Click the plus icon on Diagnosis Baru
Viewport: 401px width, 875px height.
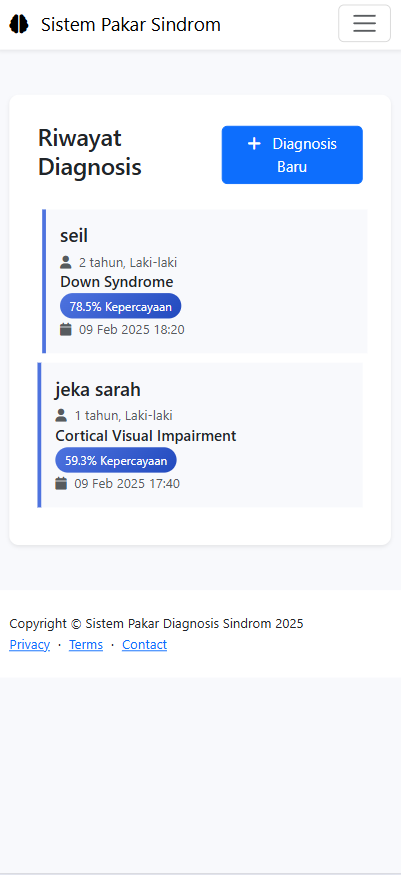[254, 144]
